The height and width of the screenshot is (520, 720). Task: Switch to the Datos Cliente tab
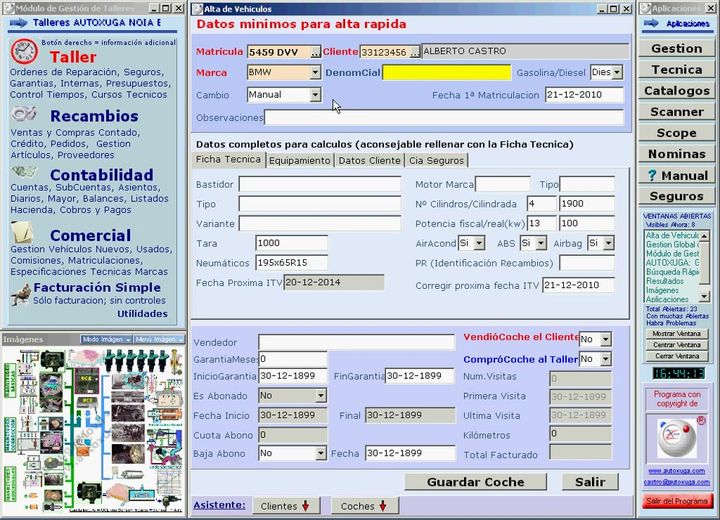pyautogui.click(x=369, y=160)
